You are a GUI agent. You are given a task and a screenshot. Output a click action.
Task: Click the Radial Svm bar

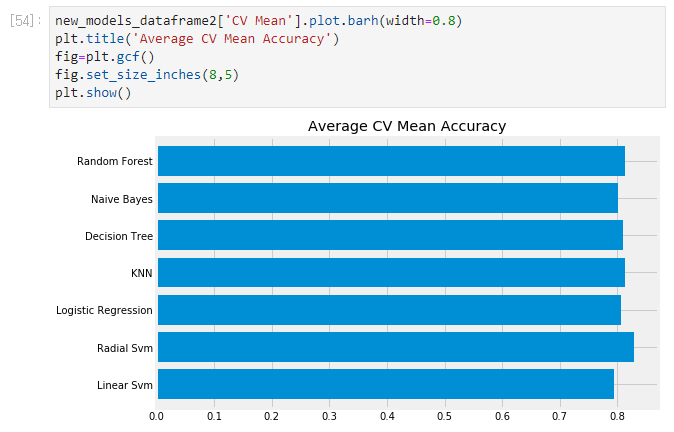click(x=396, y=347)
